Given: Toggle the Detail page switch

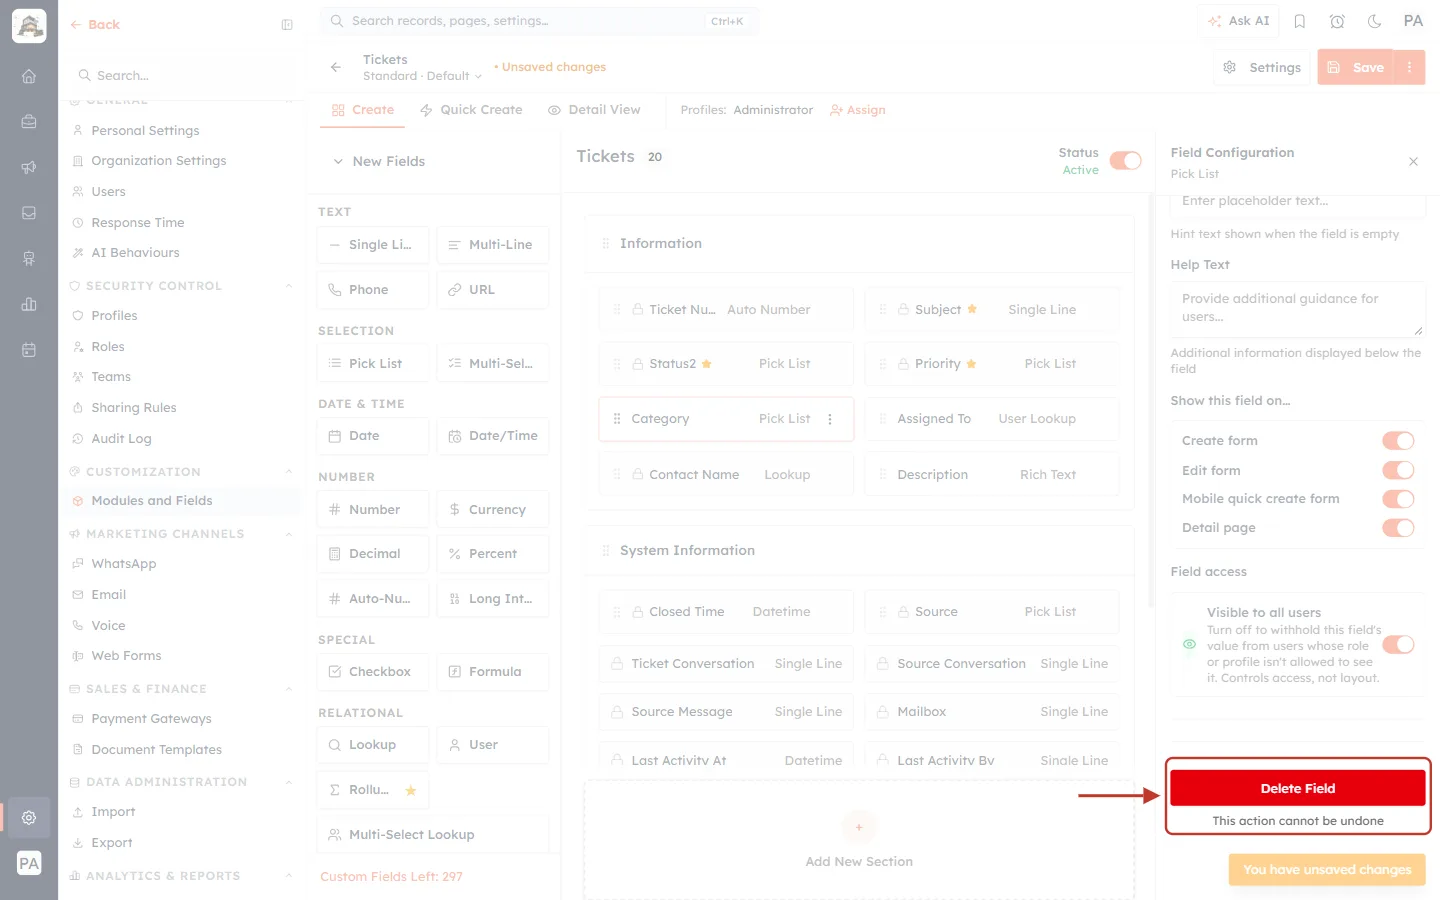Looking at the screenshot, I should 1398,528.
